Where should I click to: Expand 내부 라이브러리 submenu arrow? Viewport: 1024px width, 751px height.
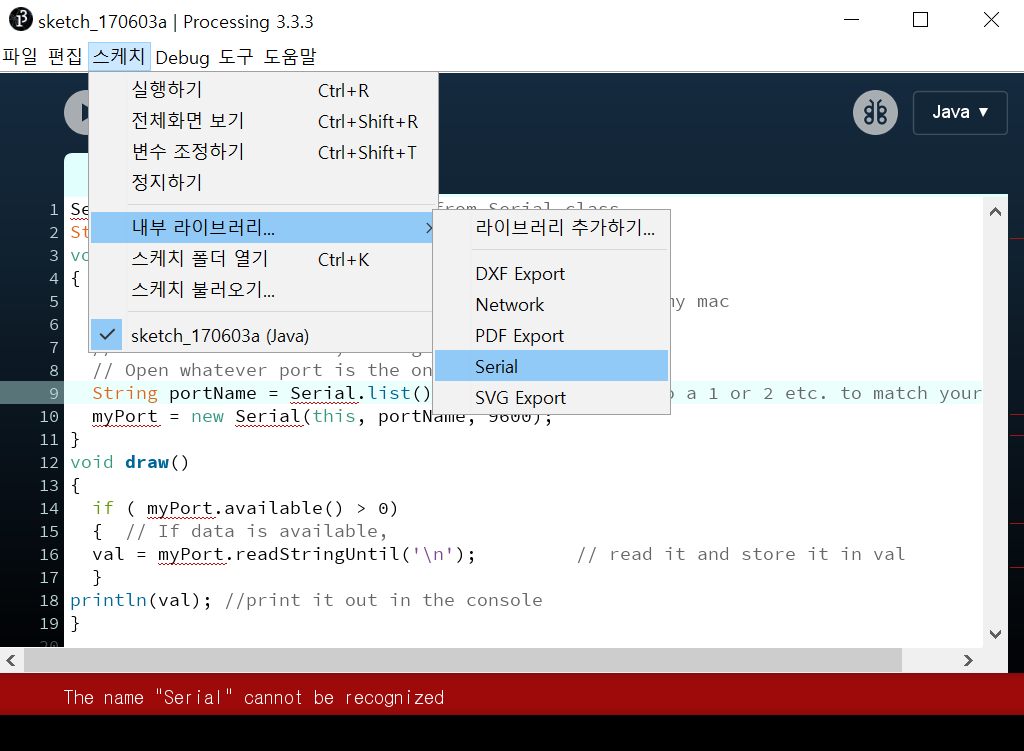coord(428,228)
